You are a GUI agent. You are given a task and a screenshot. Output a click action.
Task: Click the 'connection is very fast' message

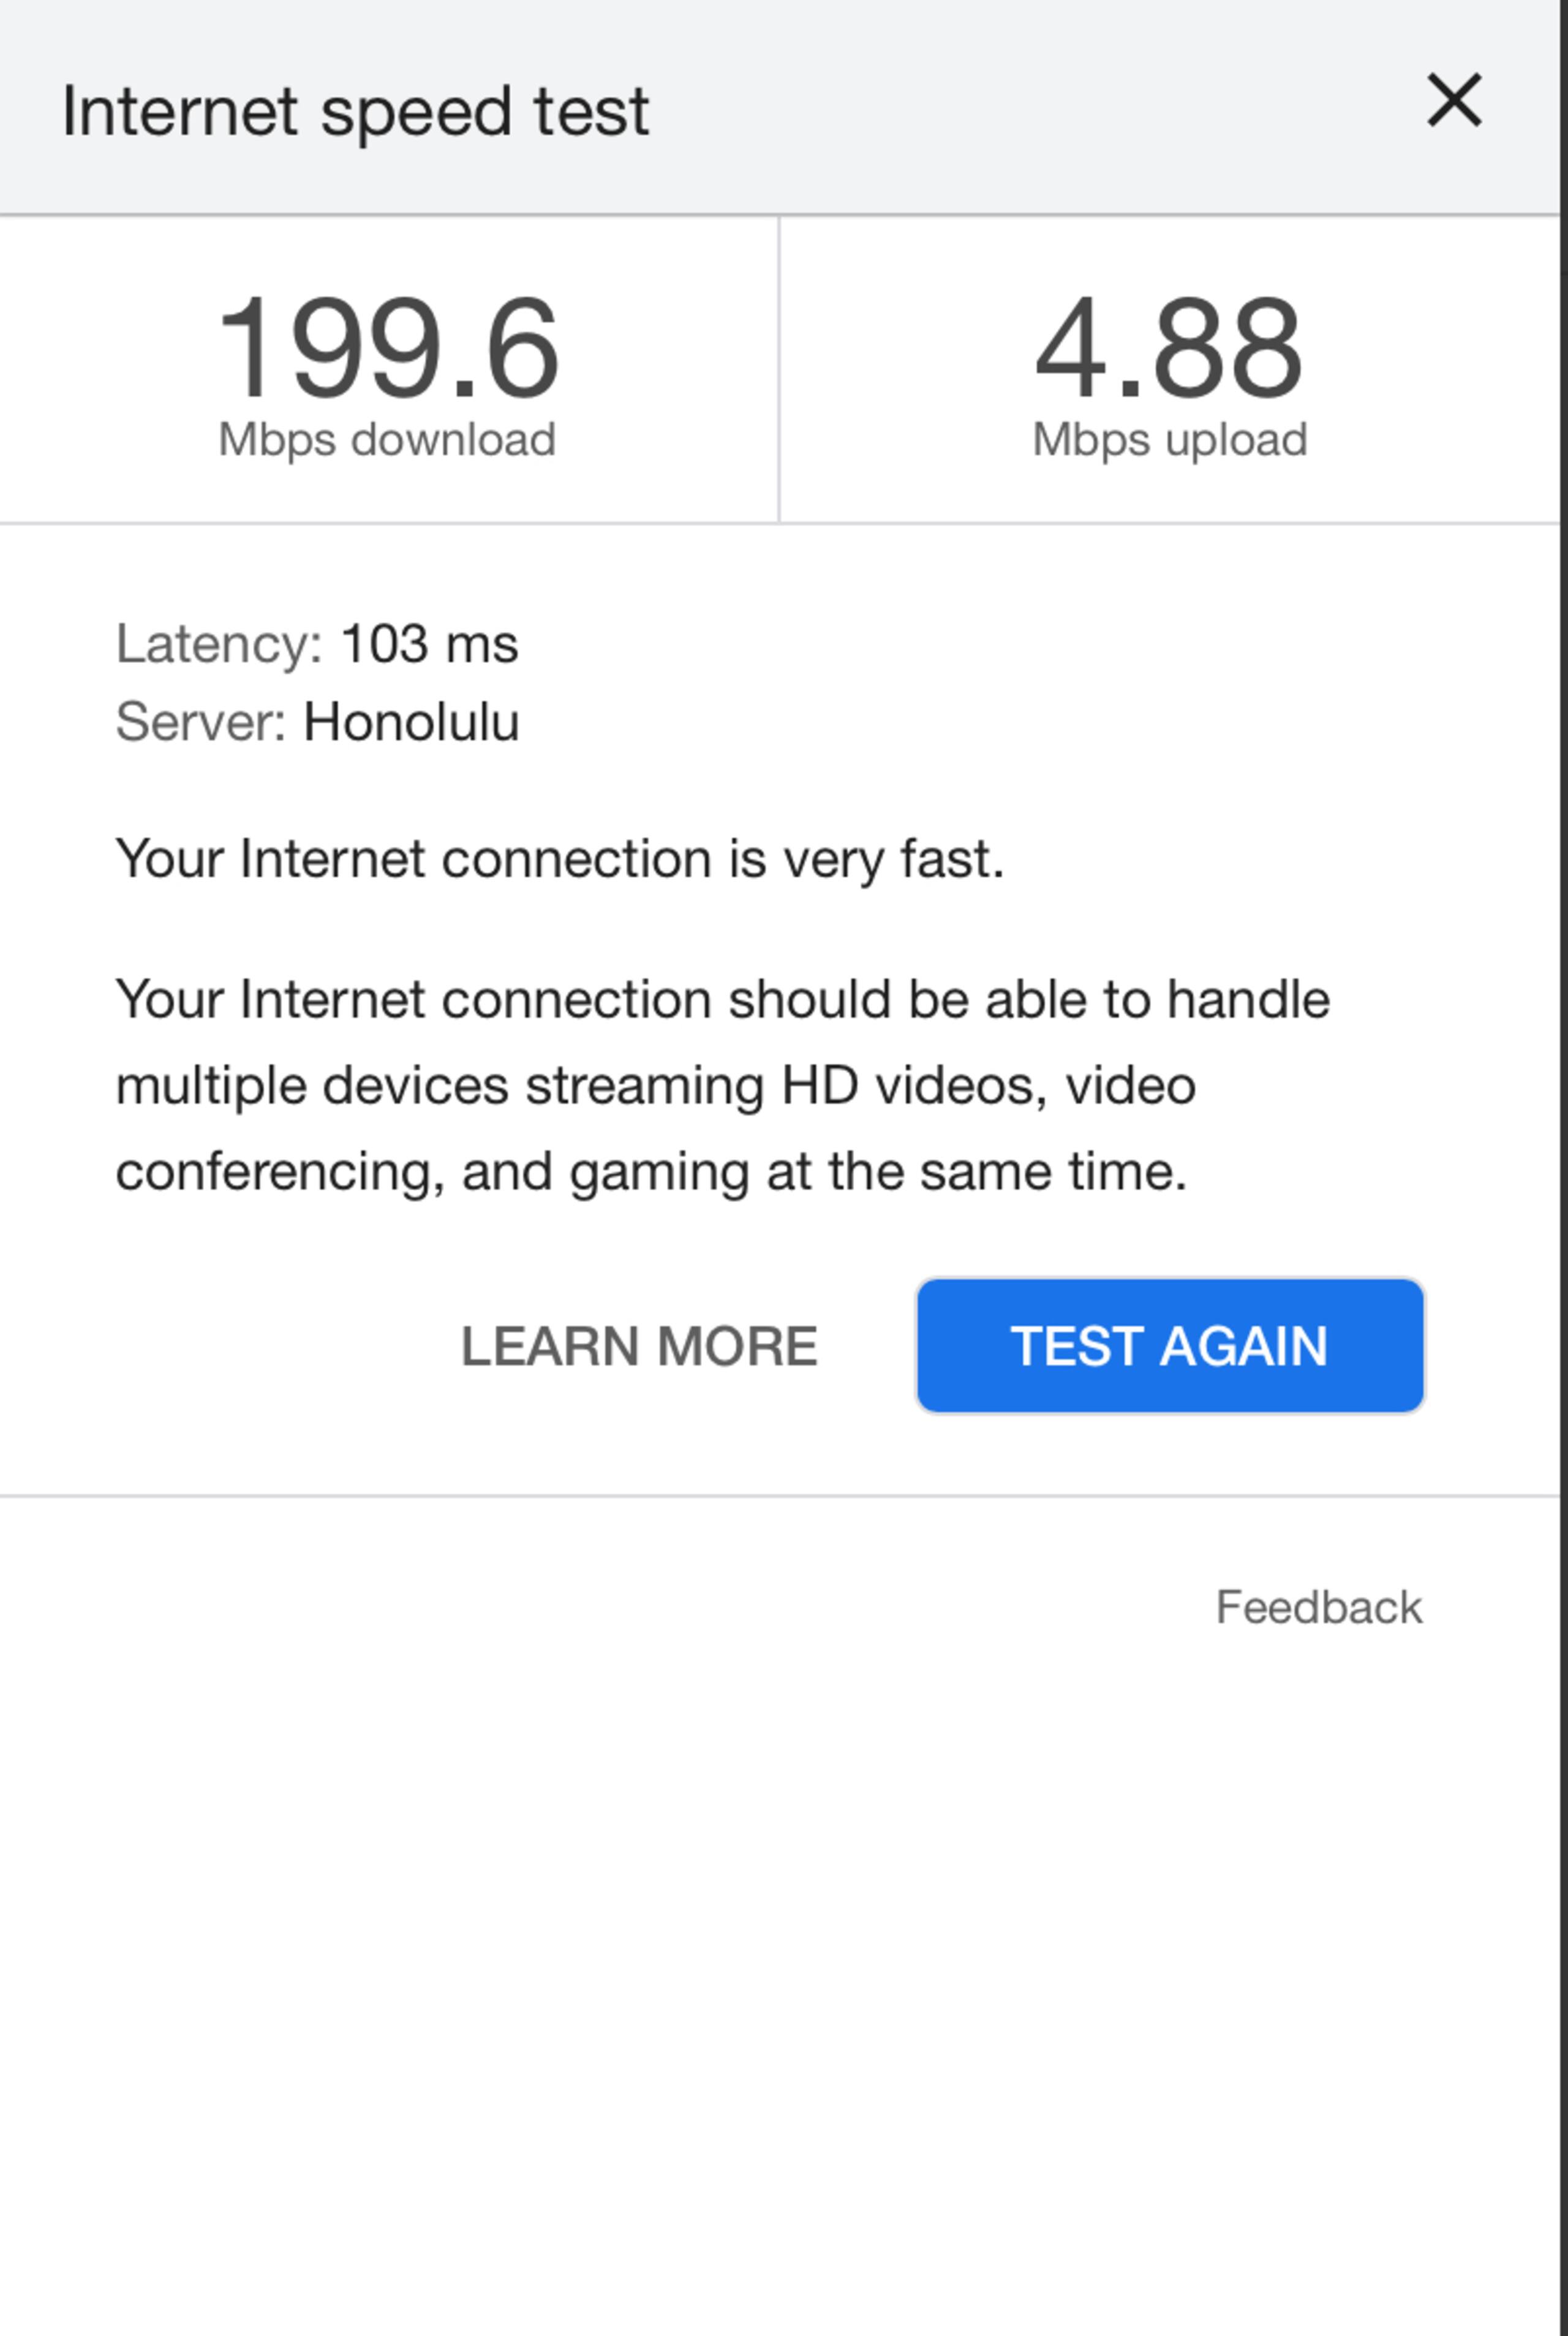(x=560, y=859)
